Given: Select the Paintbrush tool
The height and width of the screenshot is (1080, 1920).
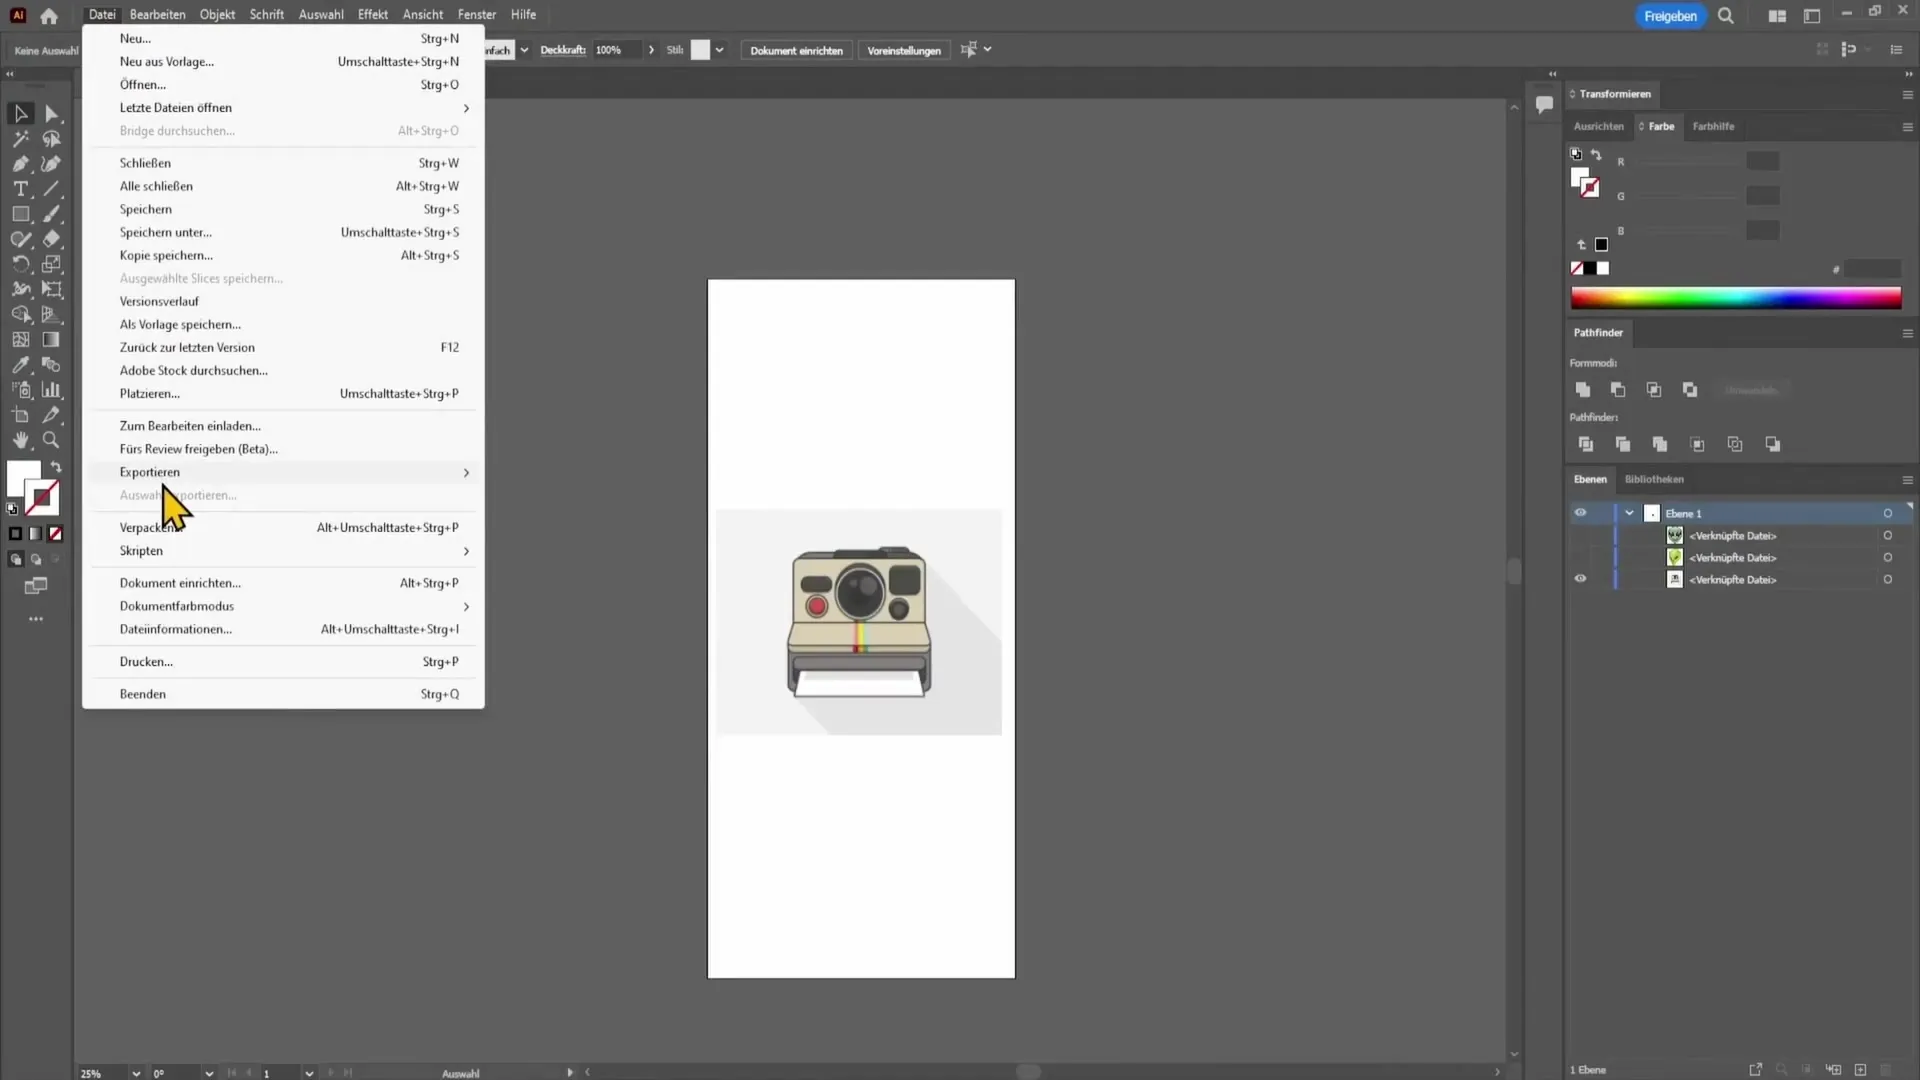Looking at the screenshot, I should tap(52, 214).
